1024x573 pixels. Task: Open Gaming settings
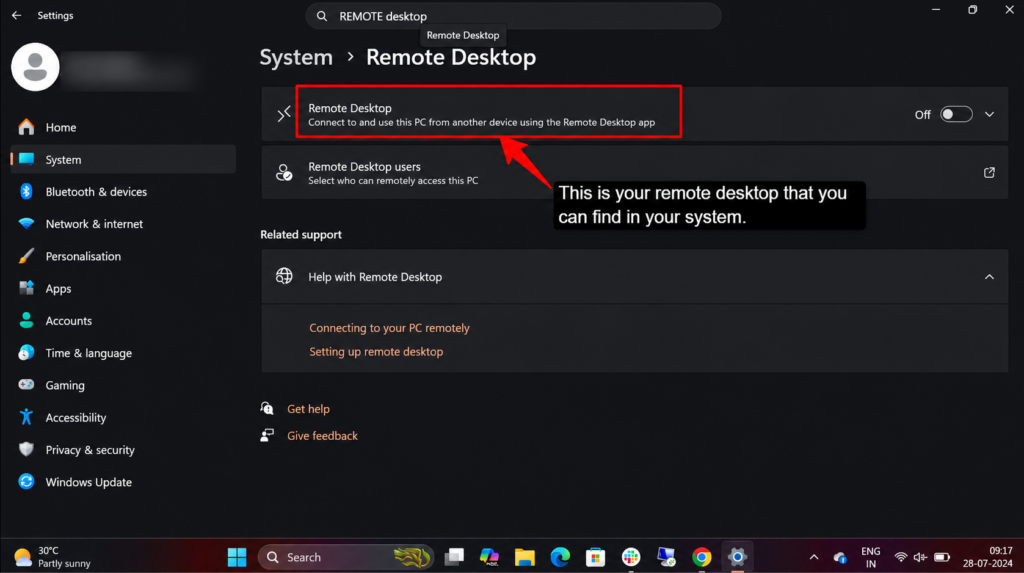click(123, 385)
